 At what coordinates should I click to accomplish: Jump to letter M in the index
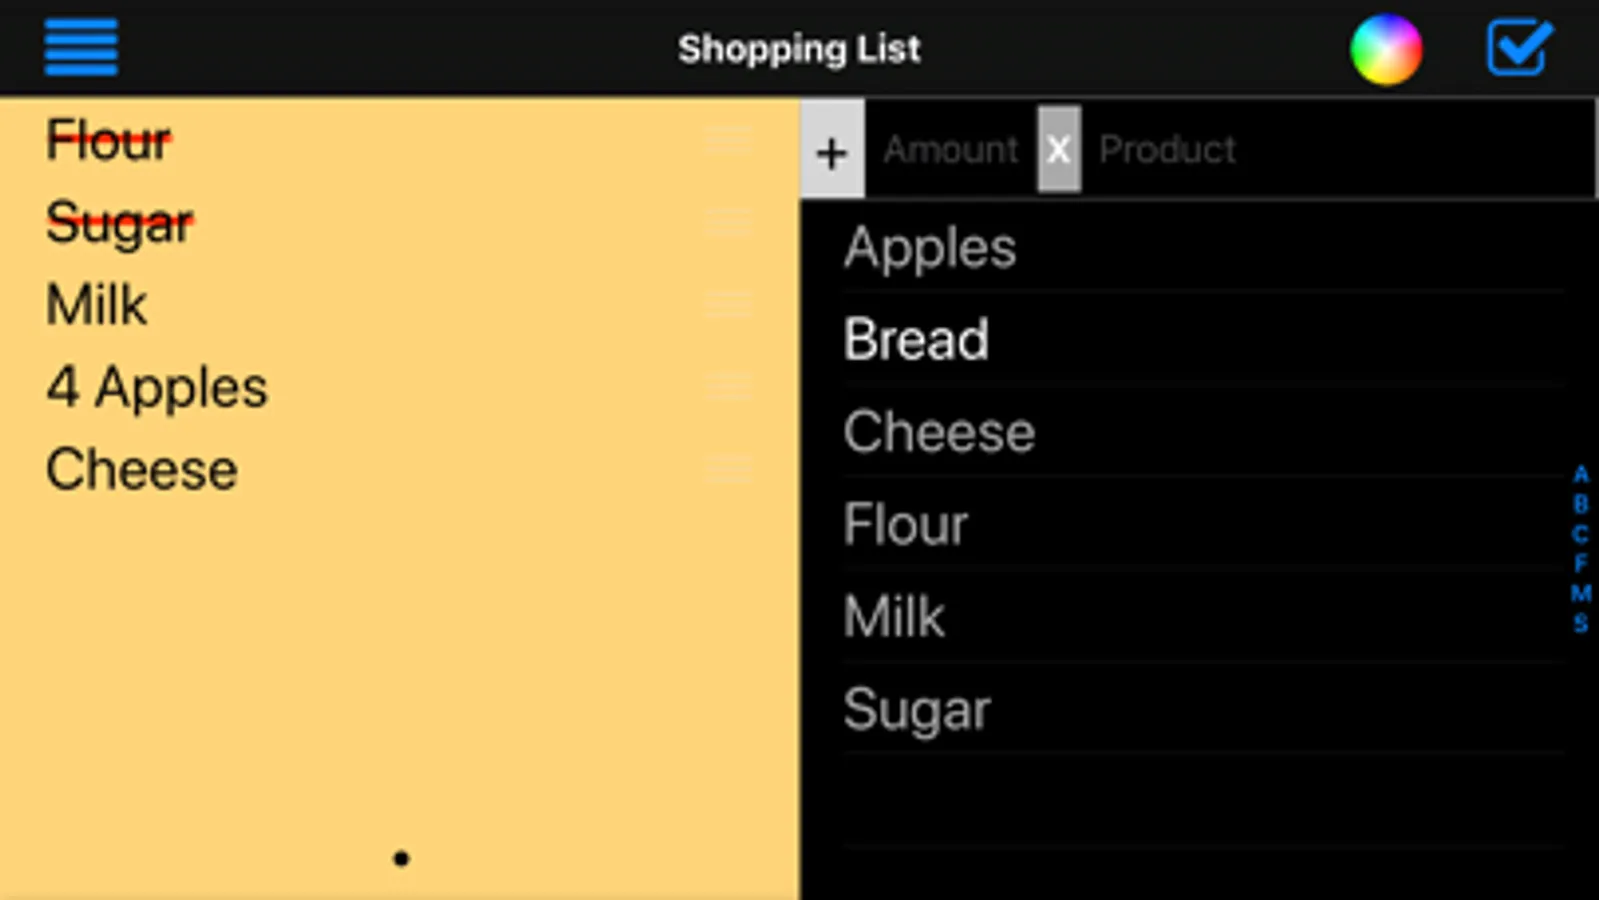(1580, 593)
